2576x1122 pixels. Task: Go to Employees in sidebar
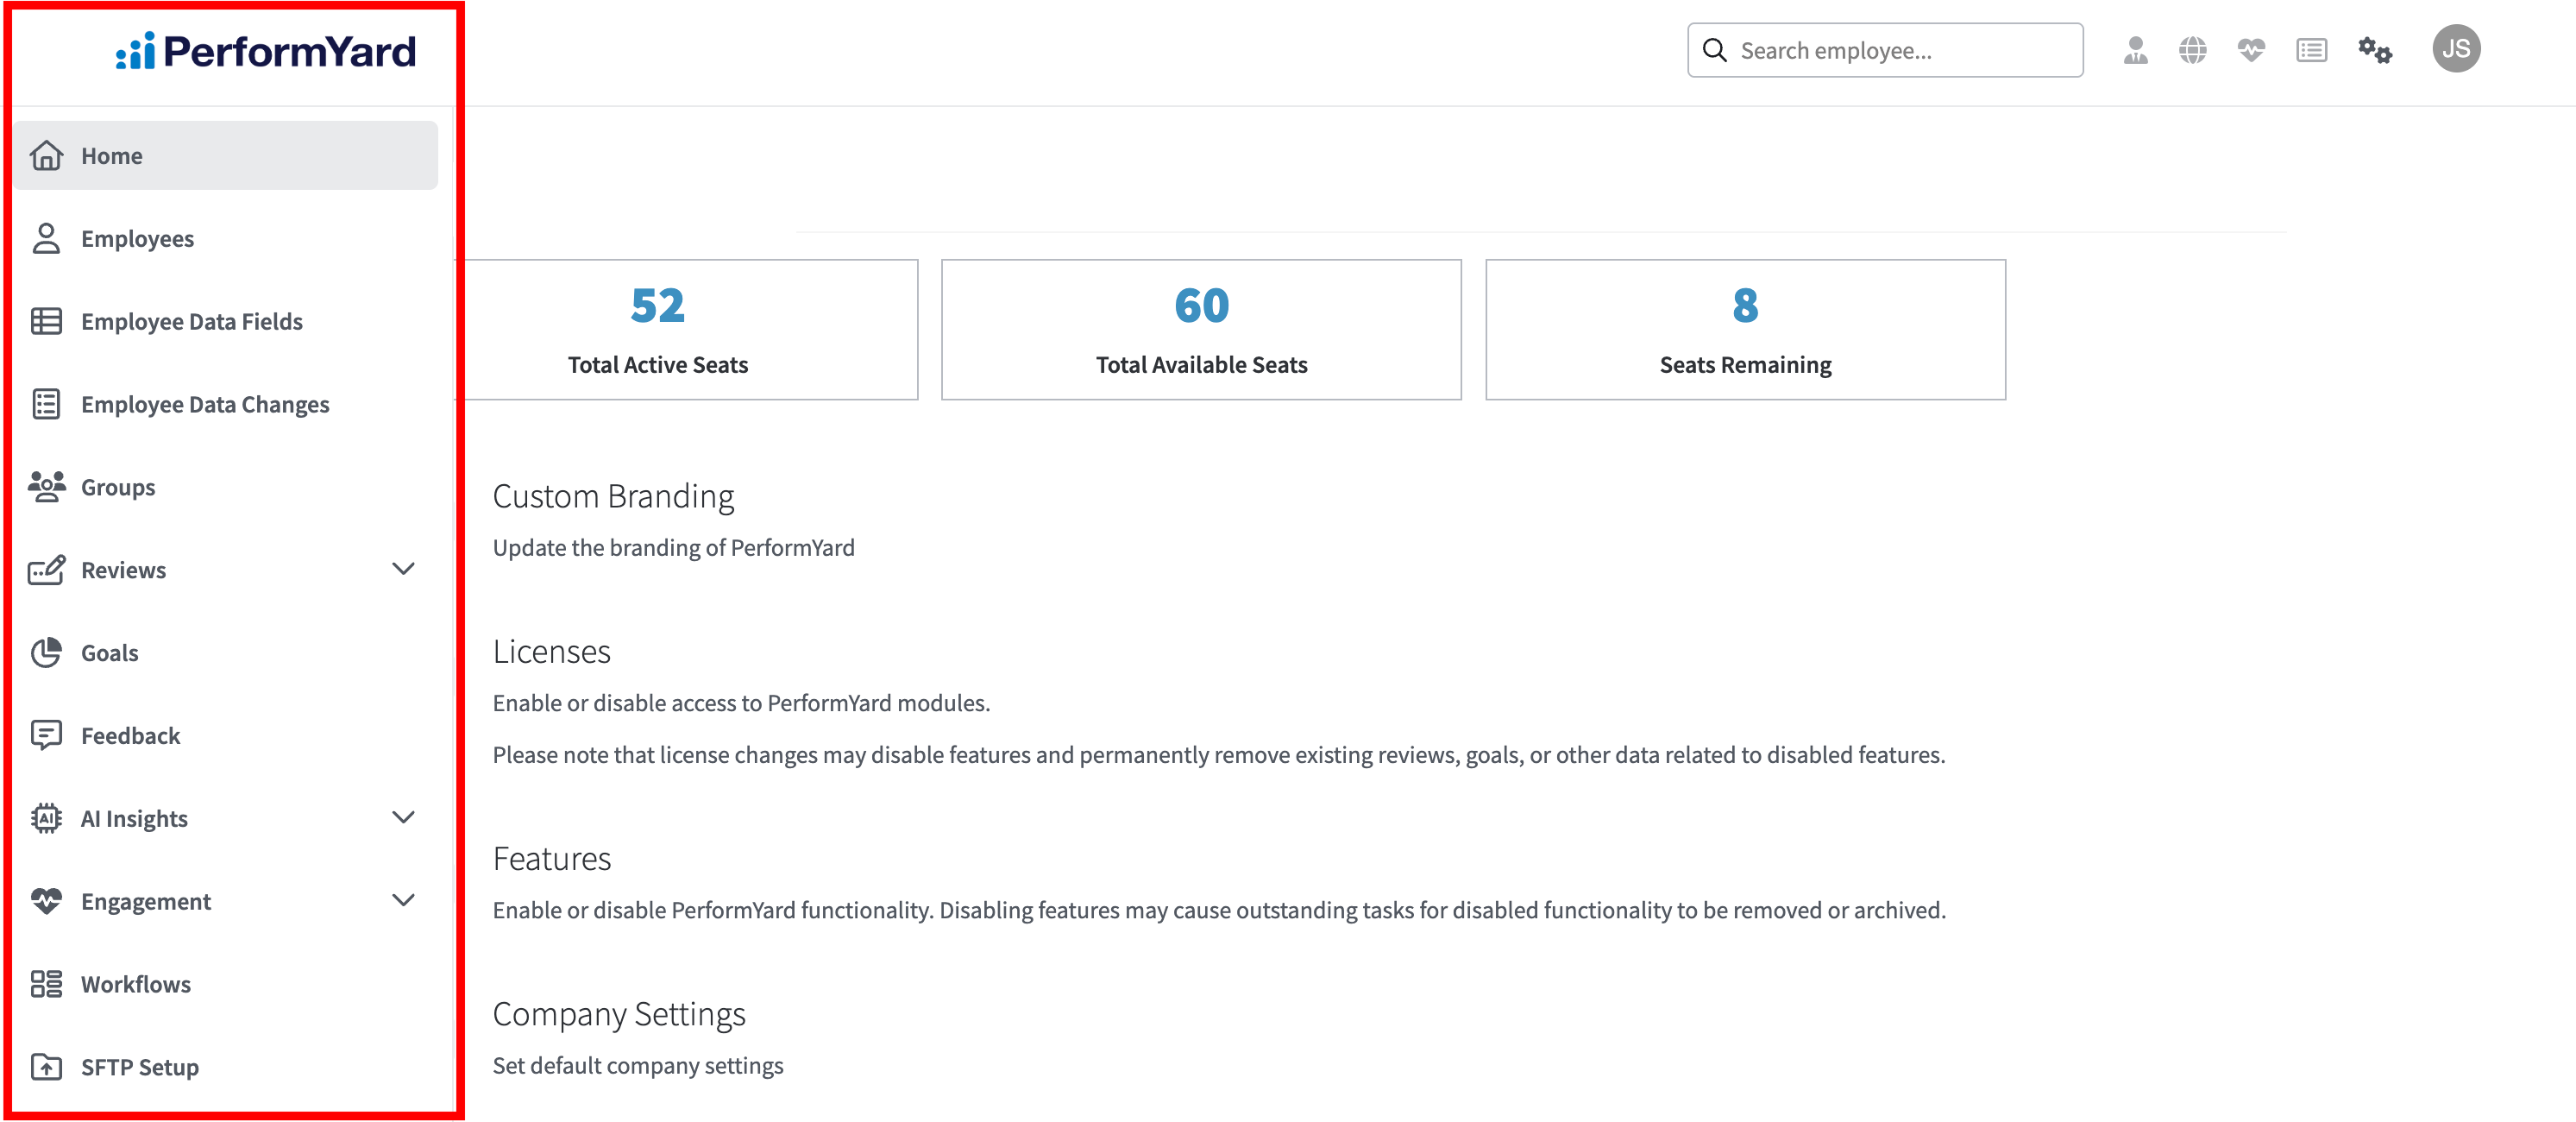[137, 239]
